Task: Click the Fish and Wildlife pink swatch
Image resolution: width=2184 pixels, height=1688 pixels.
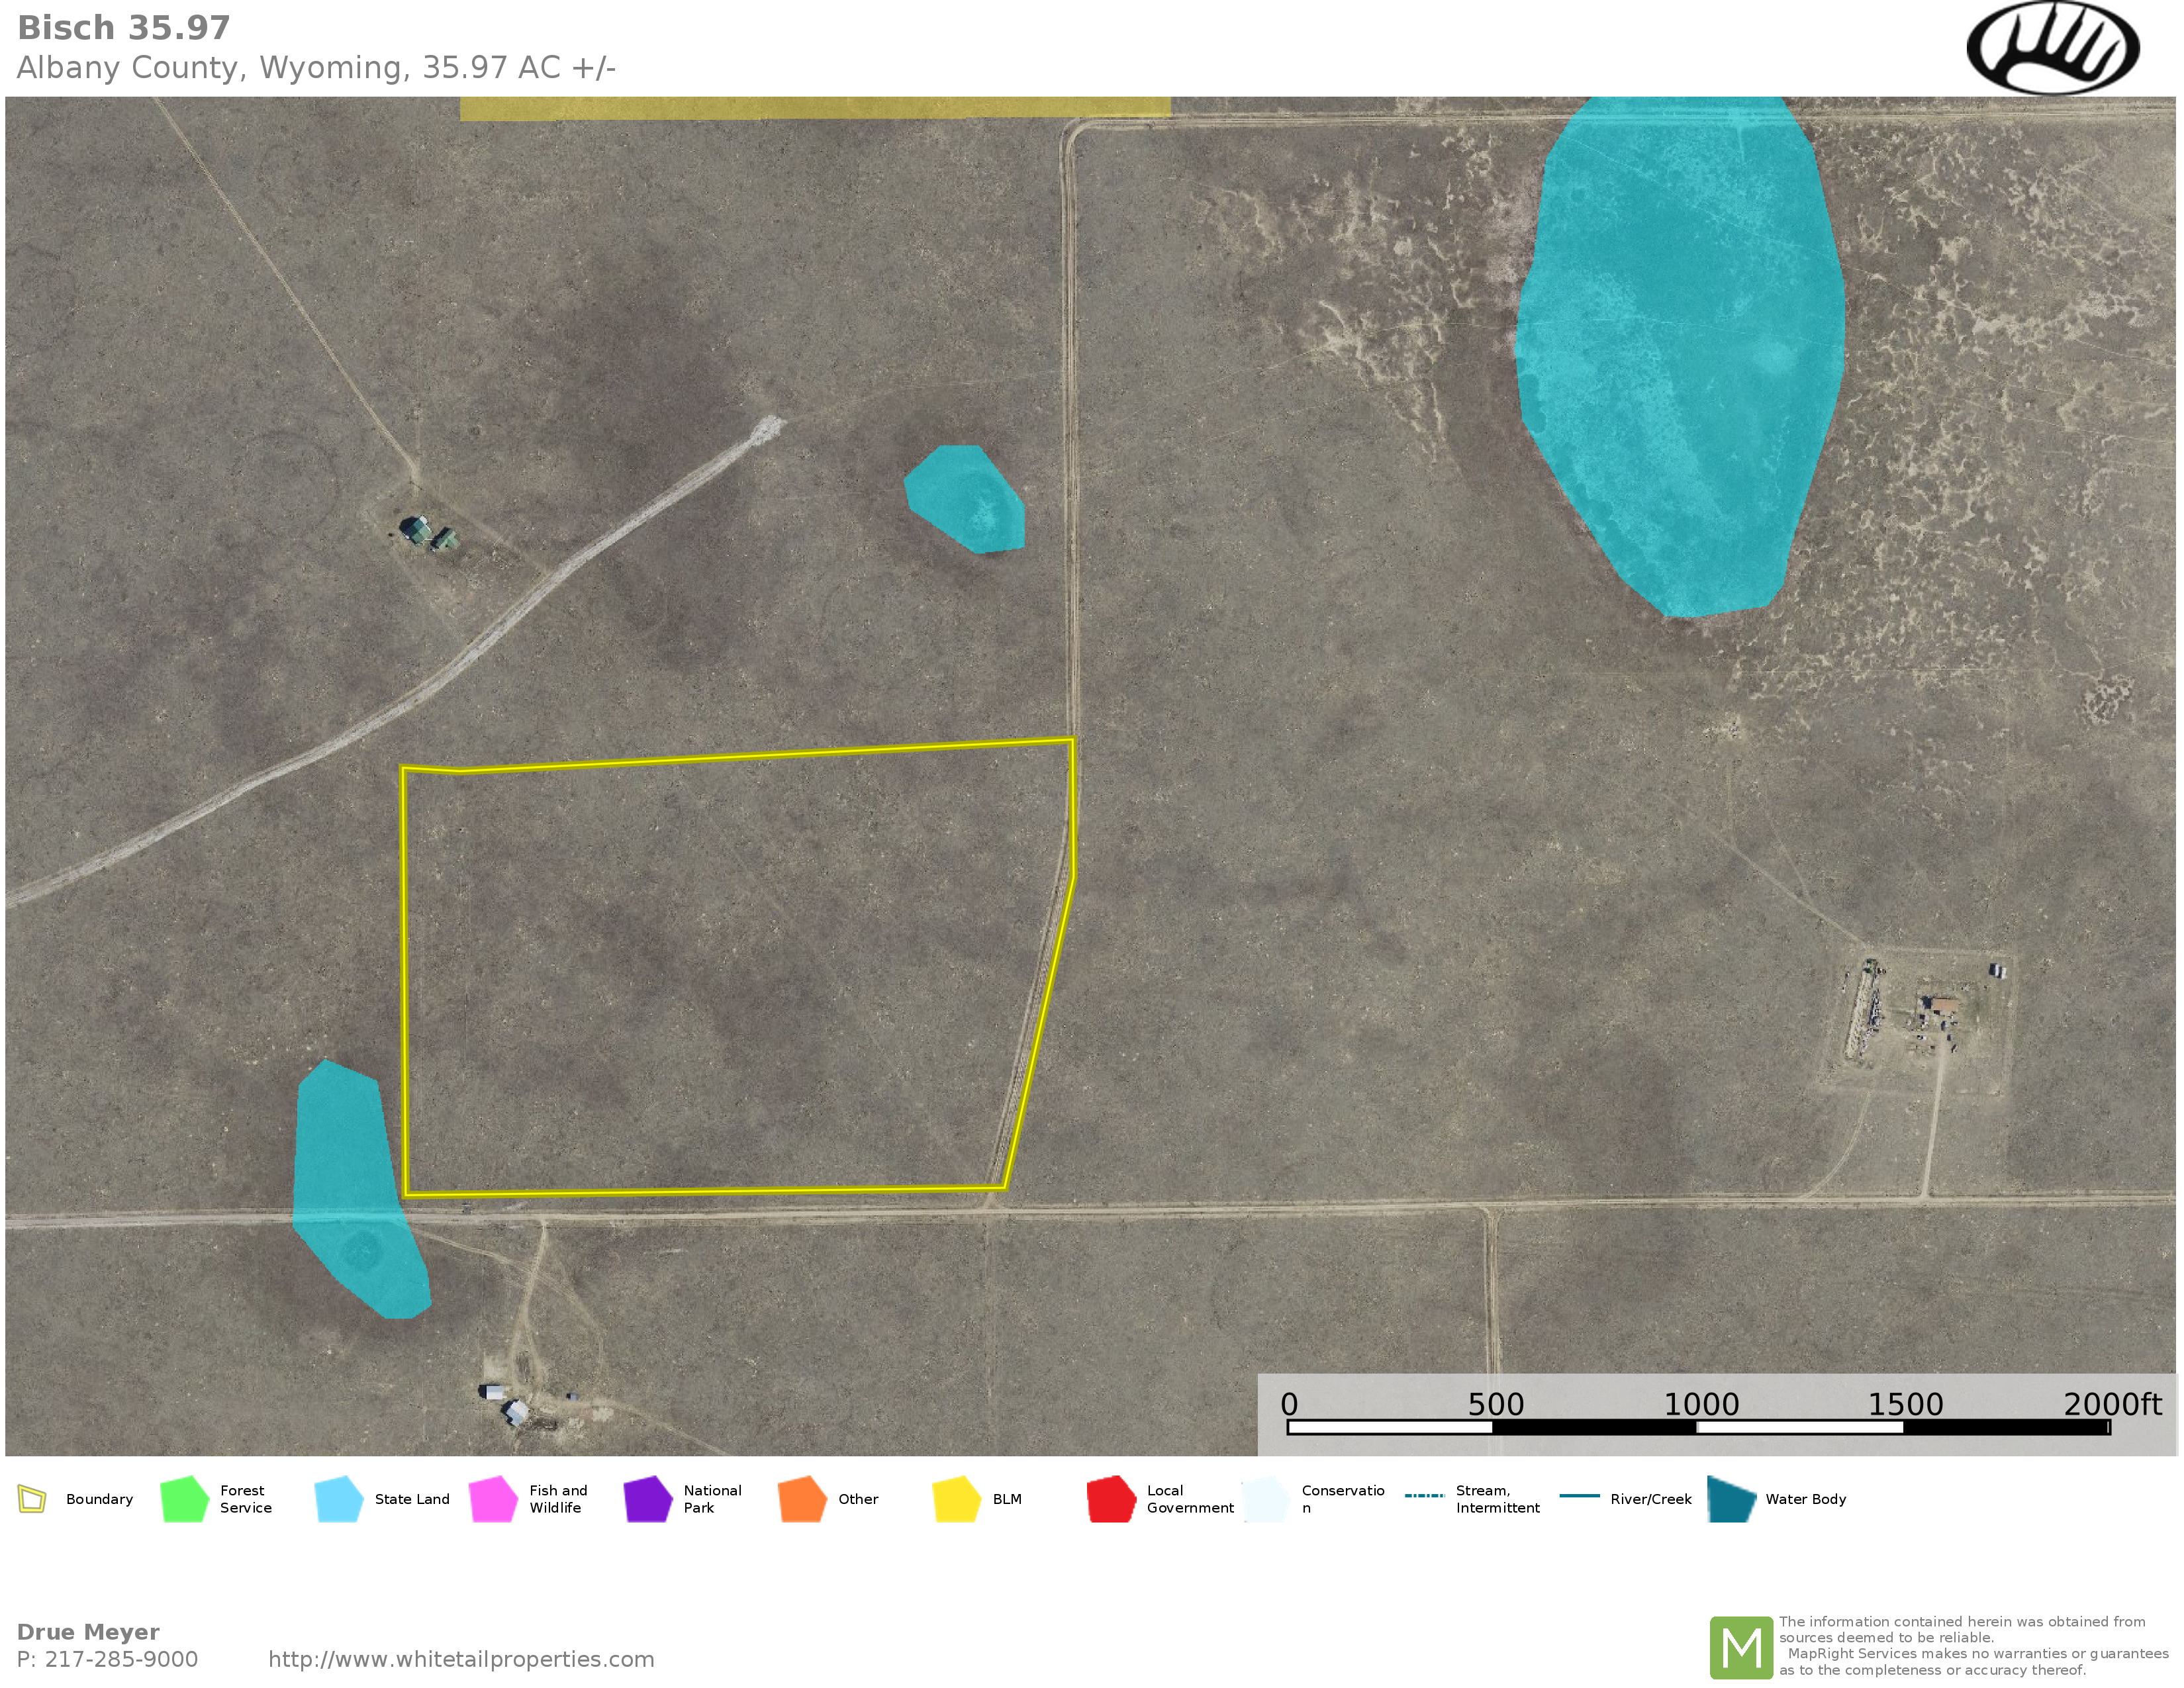Action: (493, 1499)
